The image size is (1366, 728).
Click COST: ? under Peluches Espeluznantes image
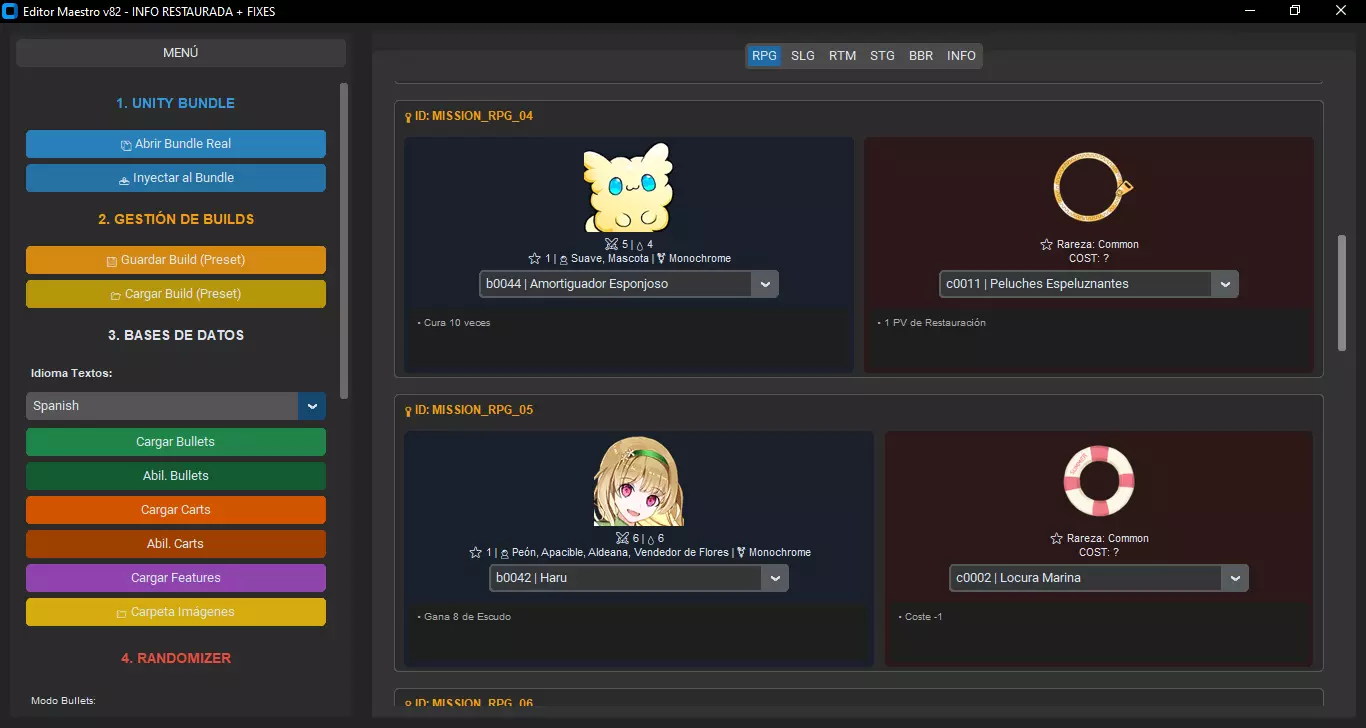tap(1089, 258)
